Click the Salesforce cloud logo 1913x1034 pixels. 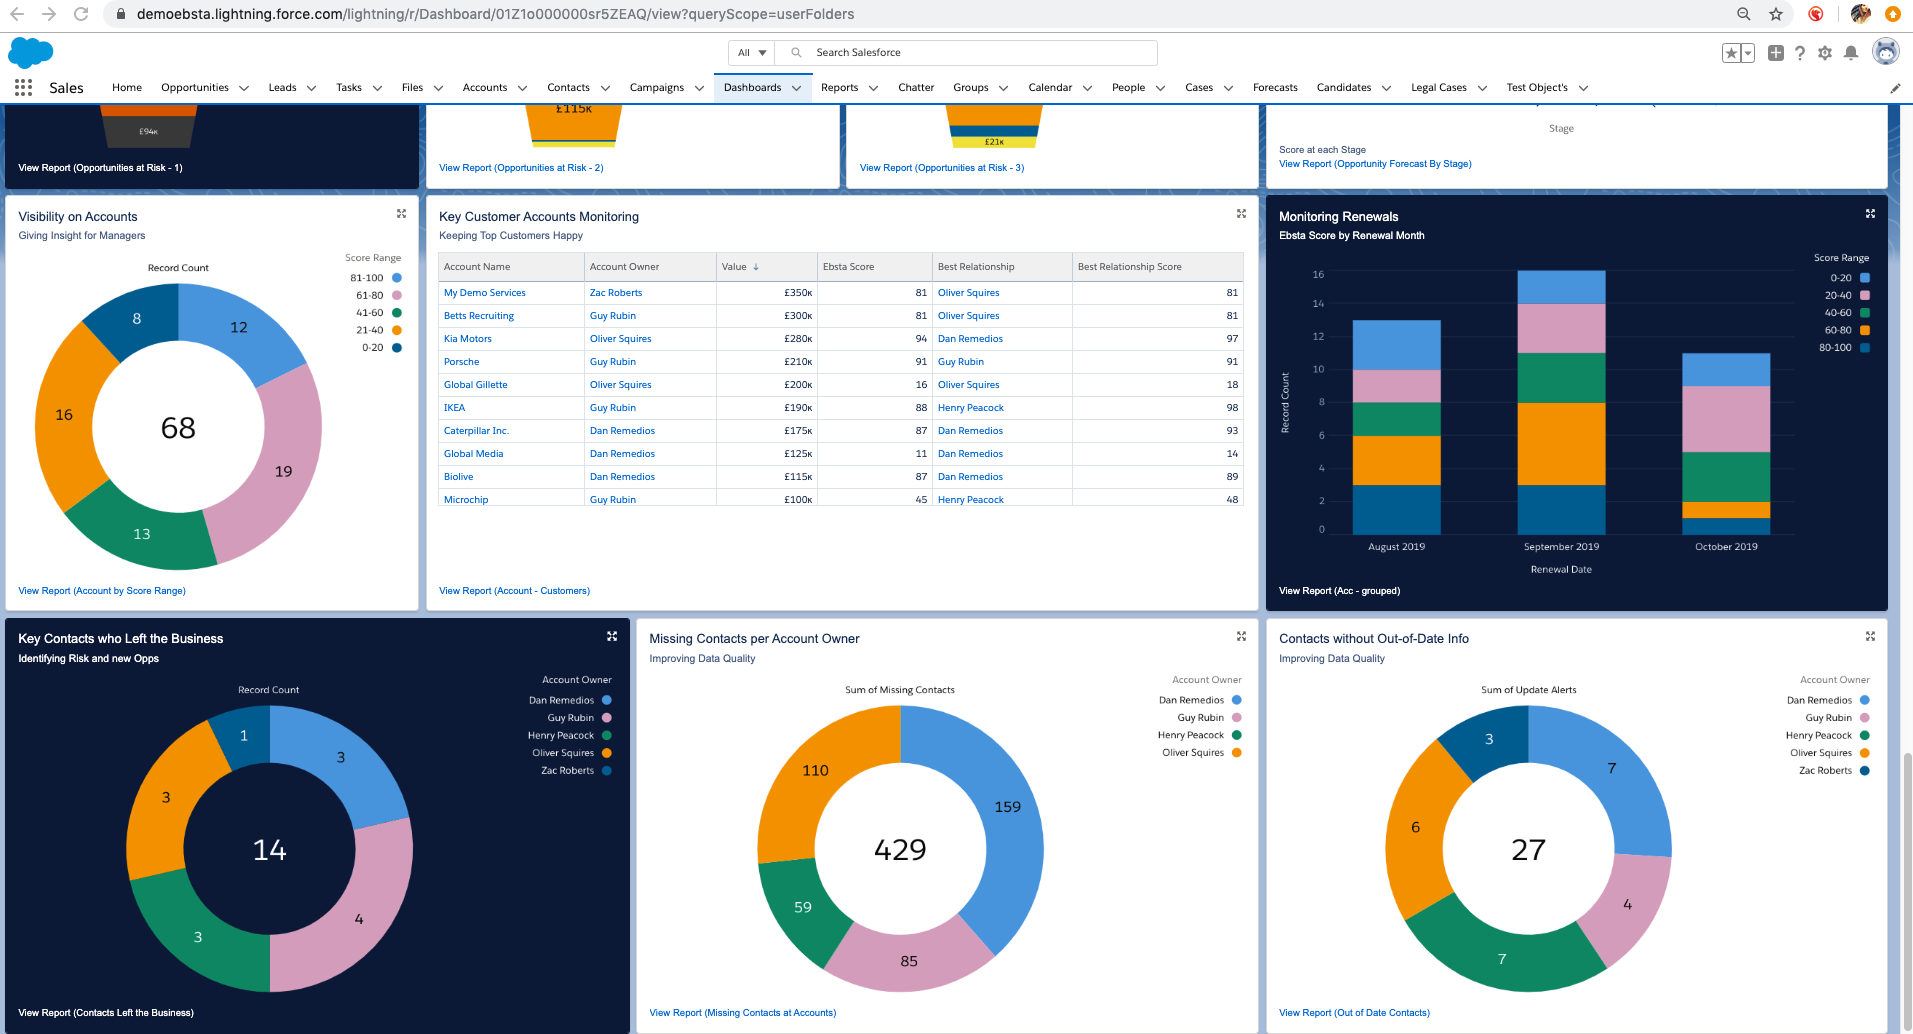30,52
